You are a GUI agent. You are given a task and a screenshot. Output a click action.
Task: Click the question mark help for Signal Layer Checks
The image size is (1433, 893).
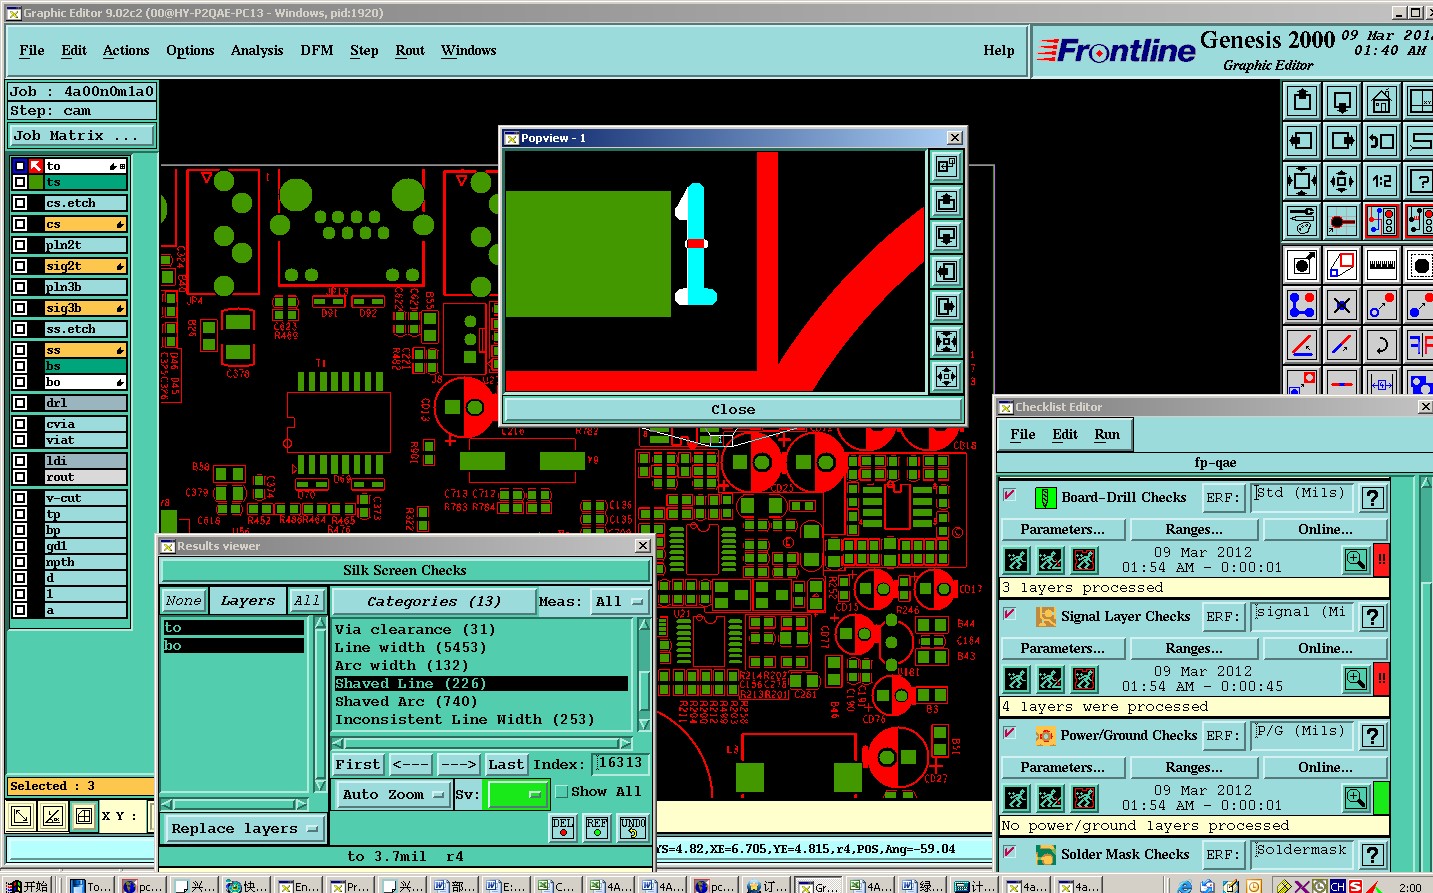point(1373,617)
